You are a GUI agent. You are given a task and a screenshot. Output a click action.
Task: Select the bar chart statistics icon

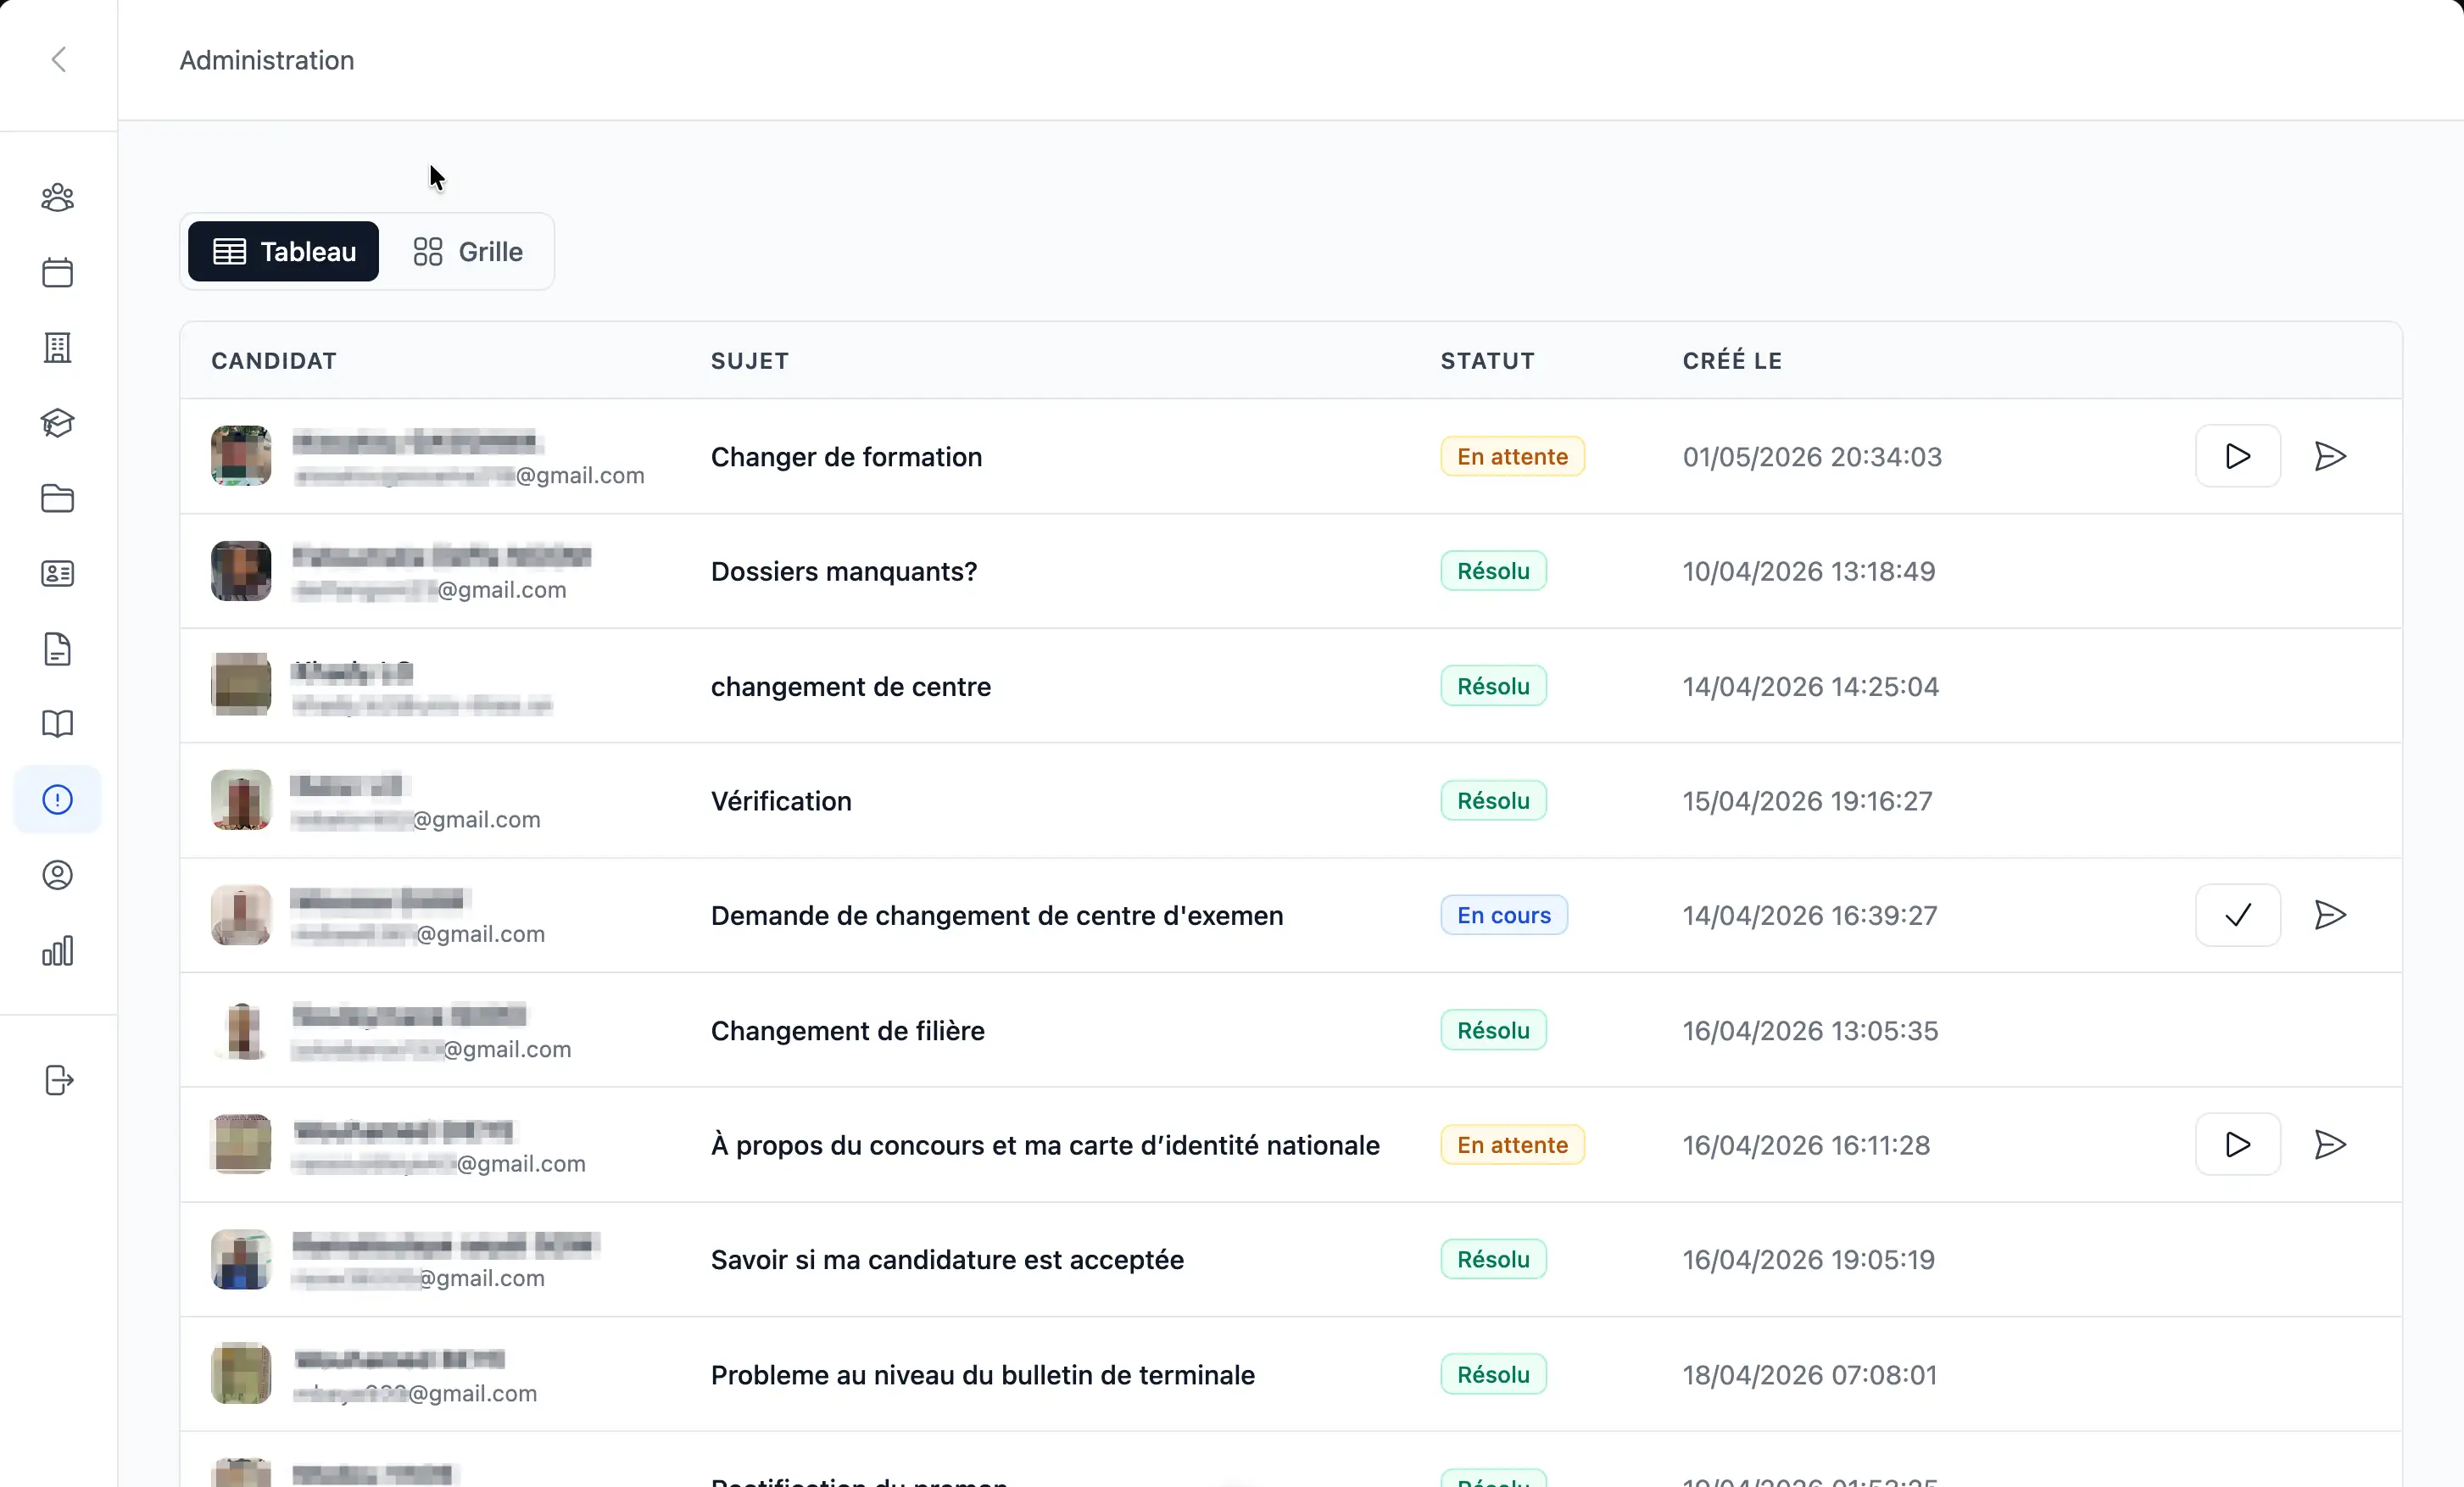57,951
